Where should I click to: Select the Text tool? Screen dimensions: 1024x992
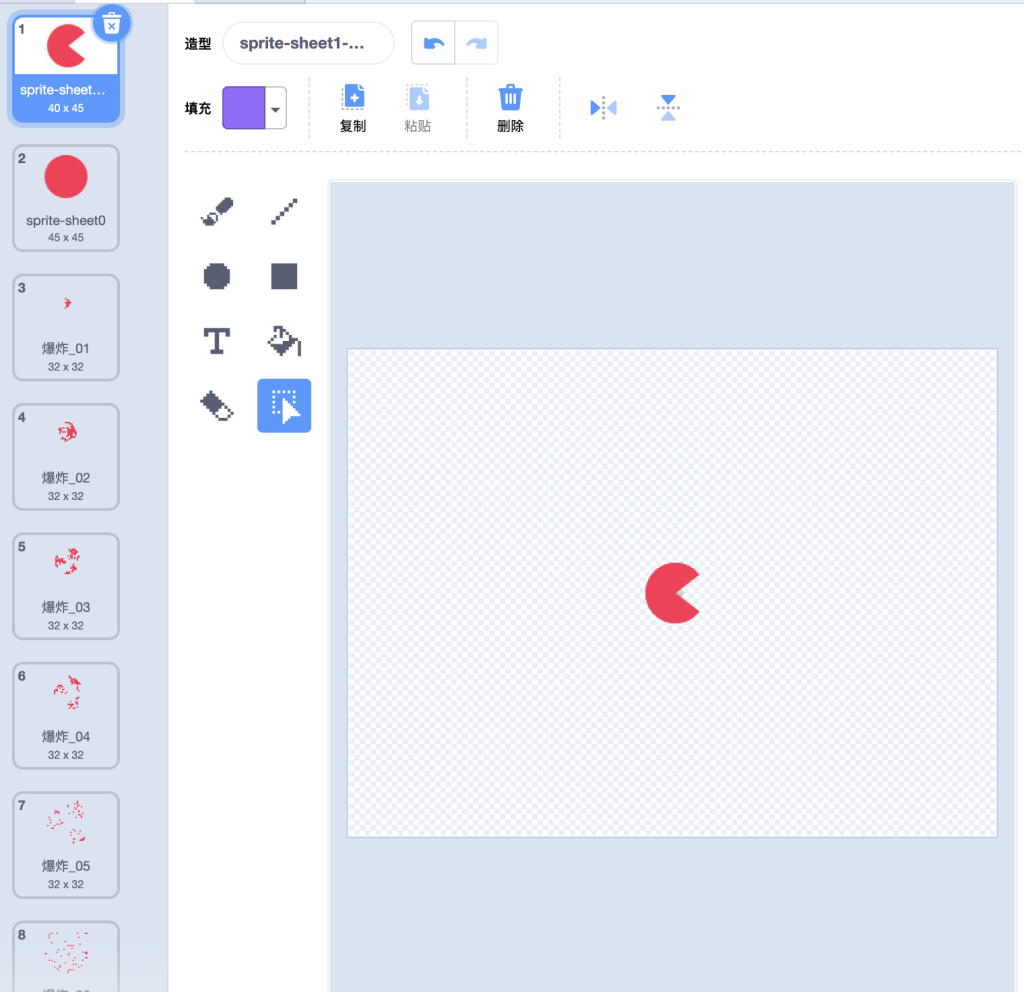tap(217, 341)
